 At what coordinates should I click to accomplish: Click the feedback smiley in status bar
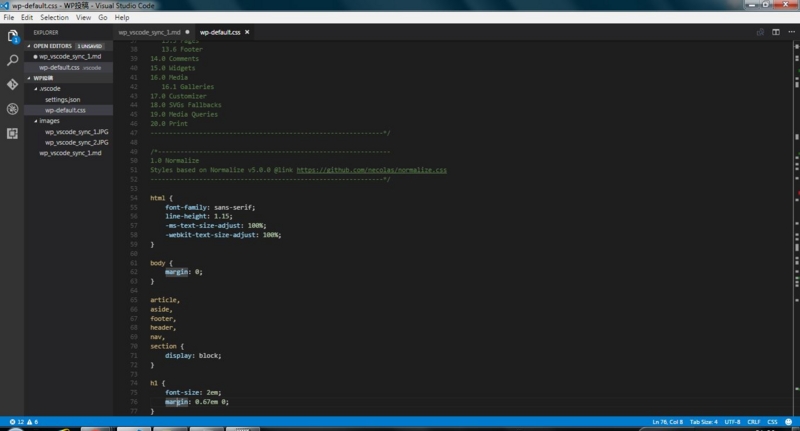click(788, 422)
